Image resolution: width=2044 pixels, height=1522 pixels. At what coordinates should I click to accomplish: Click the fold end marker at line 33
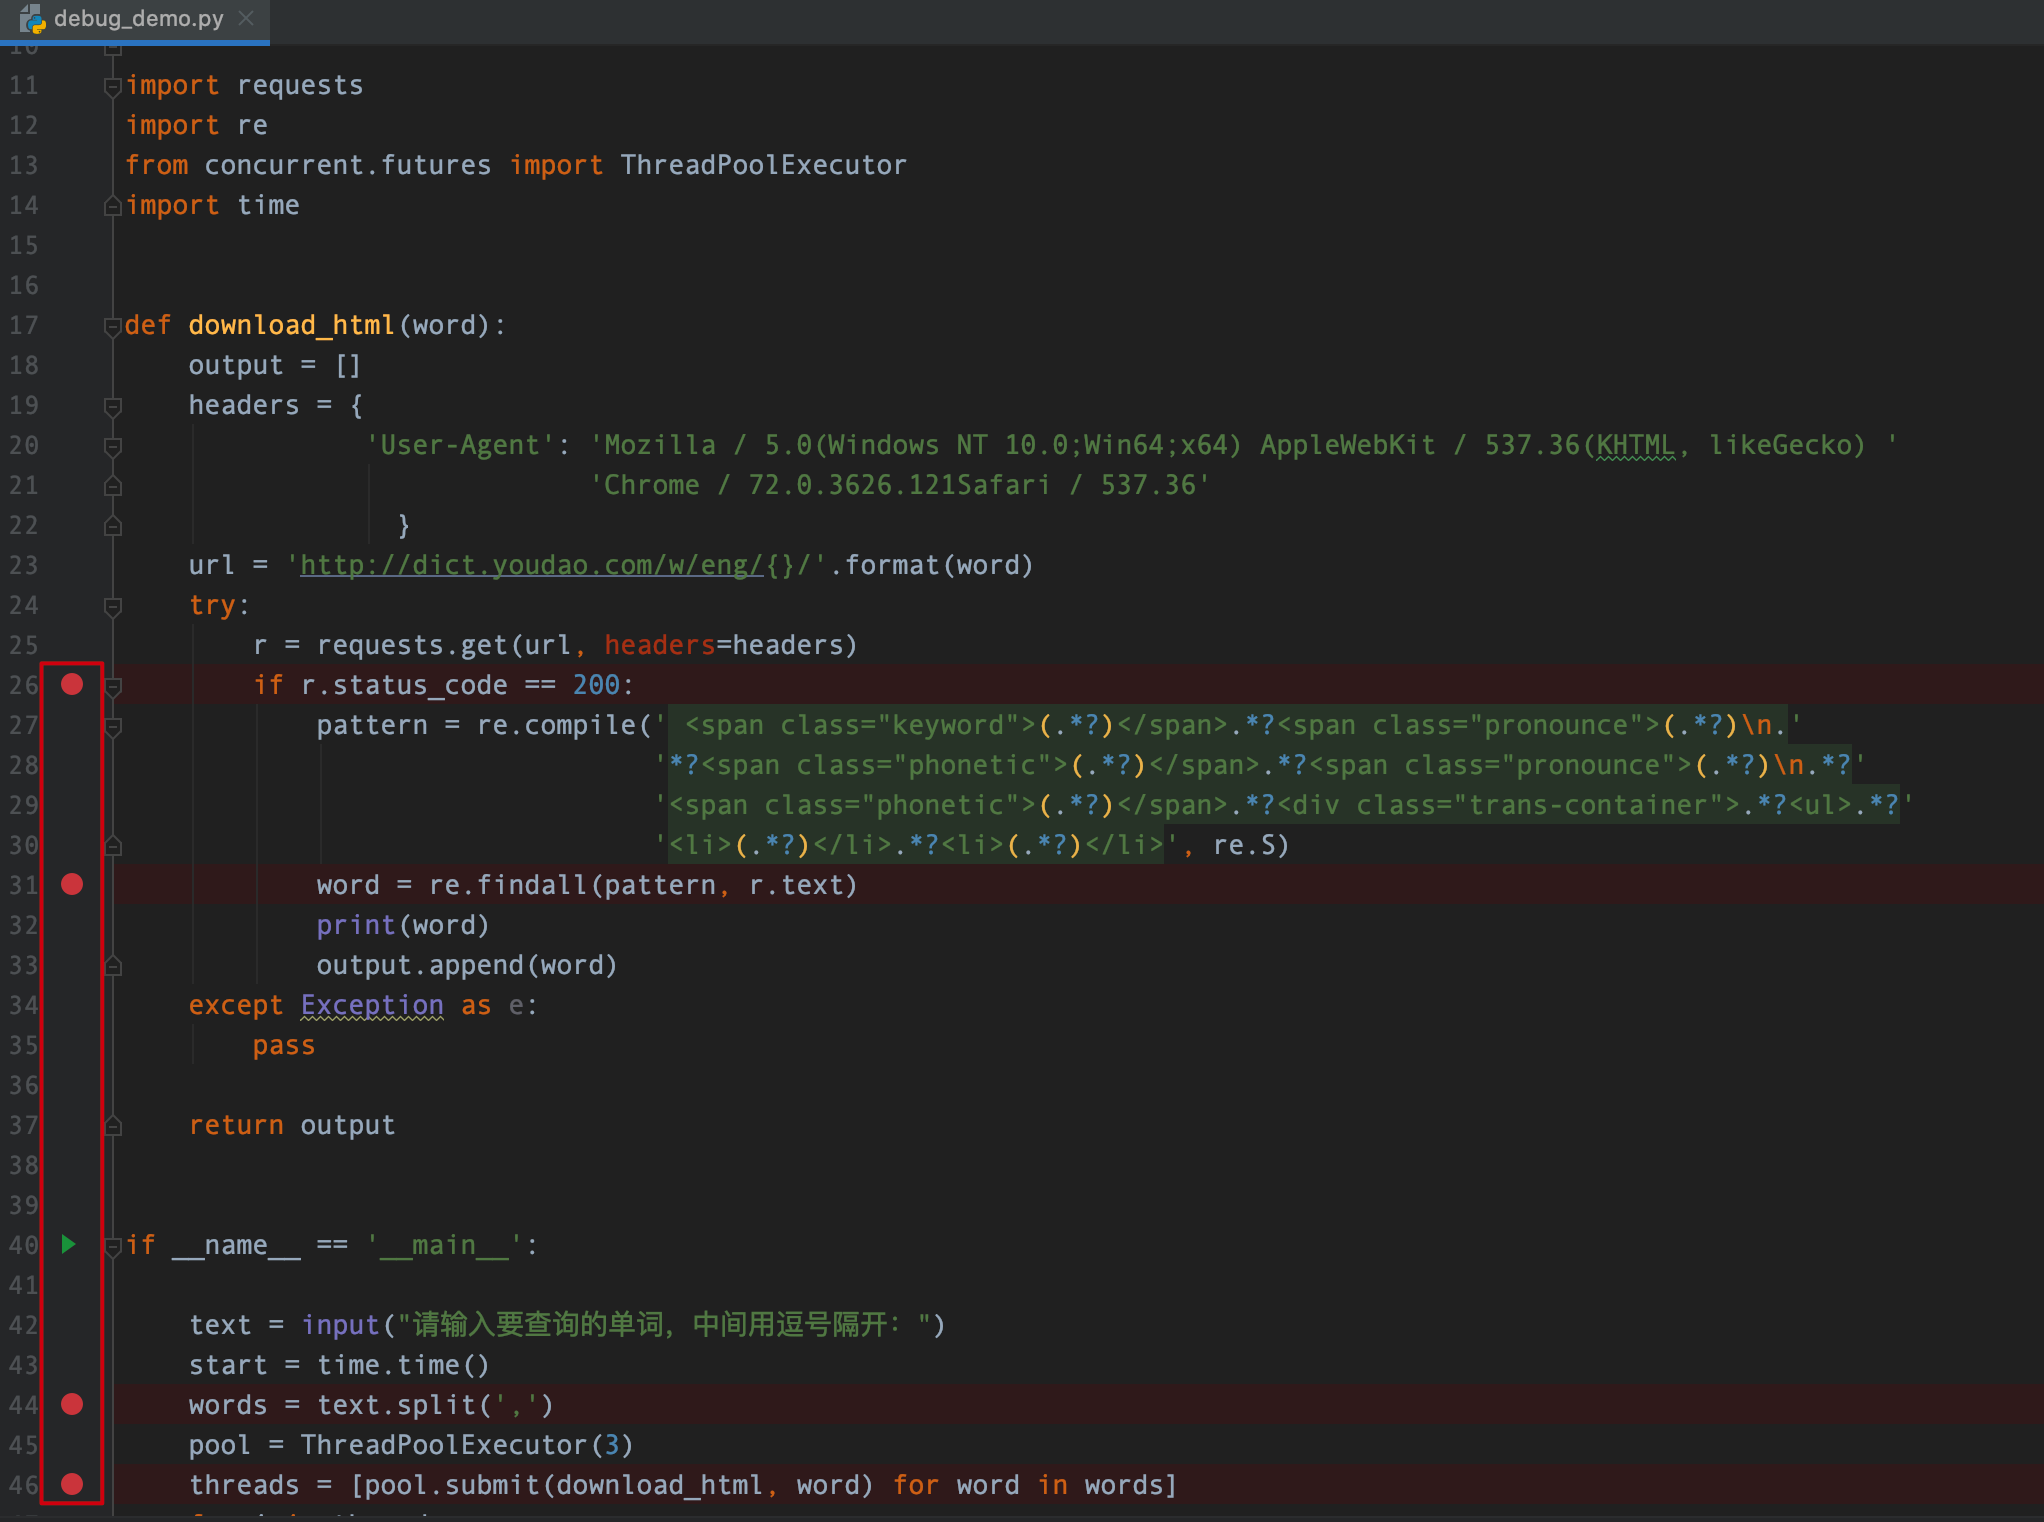tap(113, 966)
